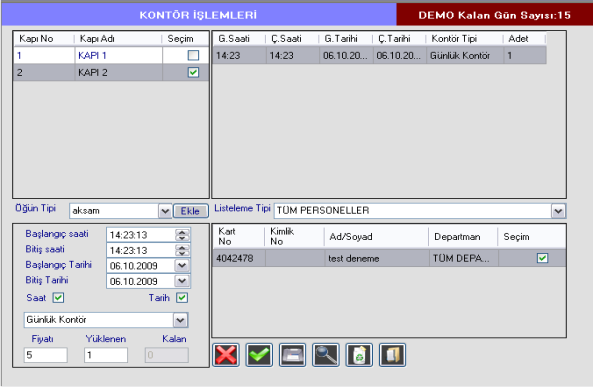Click the Departman column header
The image size is (593, 387).
463,236
